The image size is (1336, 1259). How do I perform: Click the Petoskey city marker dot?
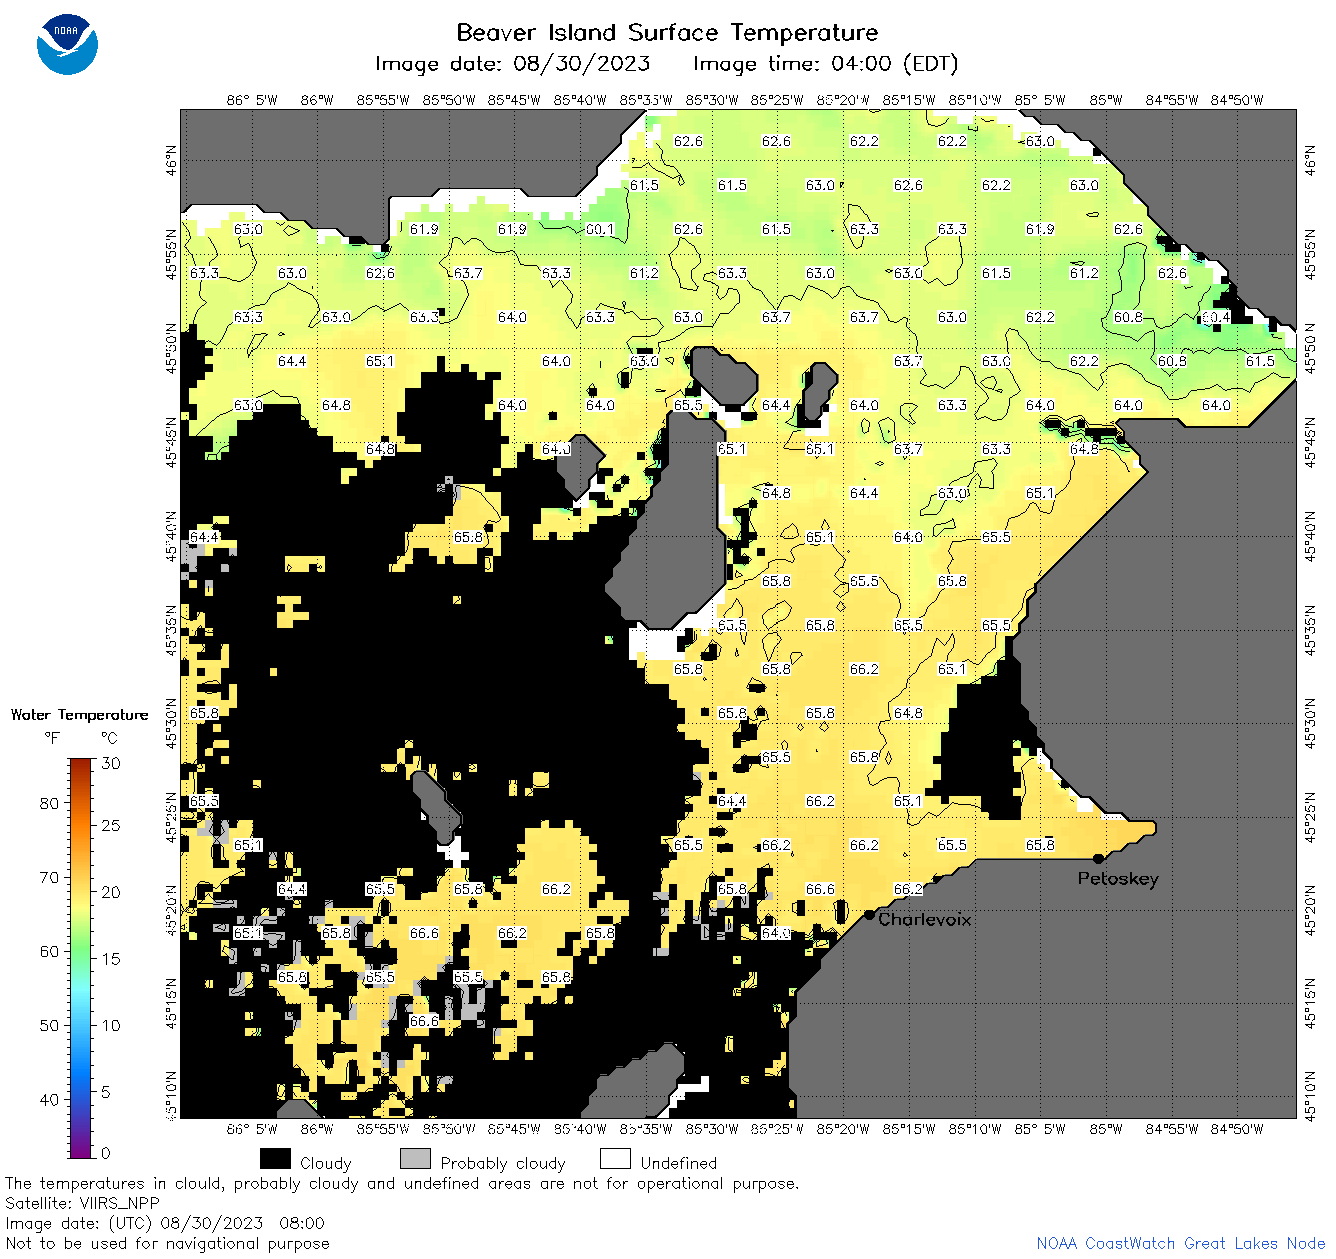tap(1098, 858)
